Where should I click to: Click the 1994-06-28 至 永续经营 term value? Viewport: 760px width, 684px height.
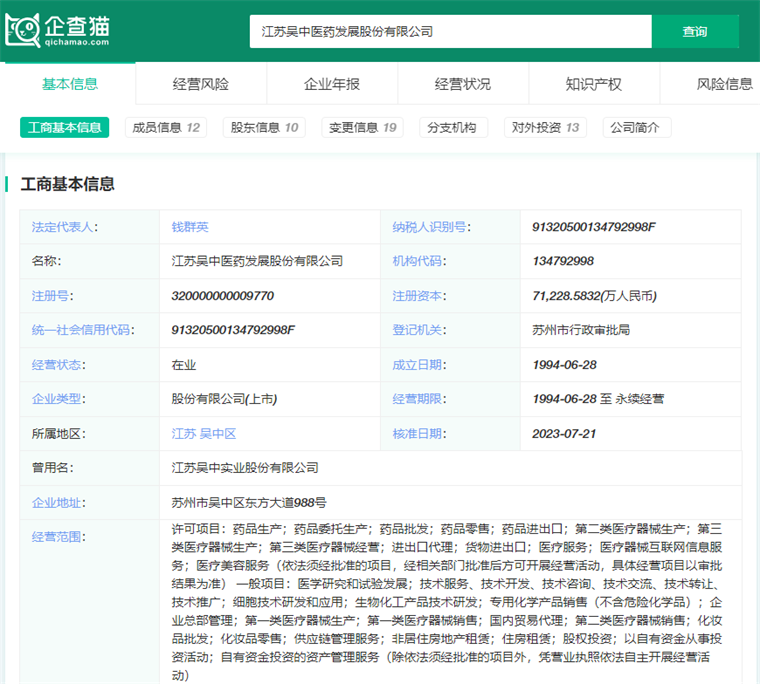(x=598, y=398)
